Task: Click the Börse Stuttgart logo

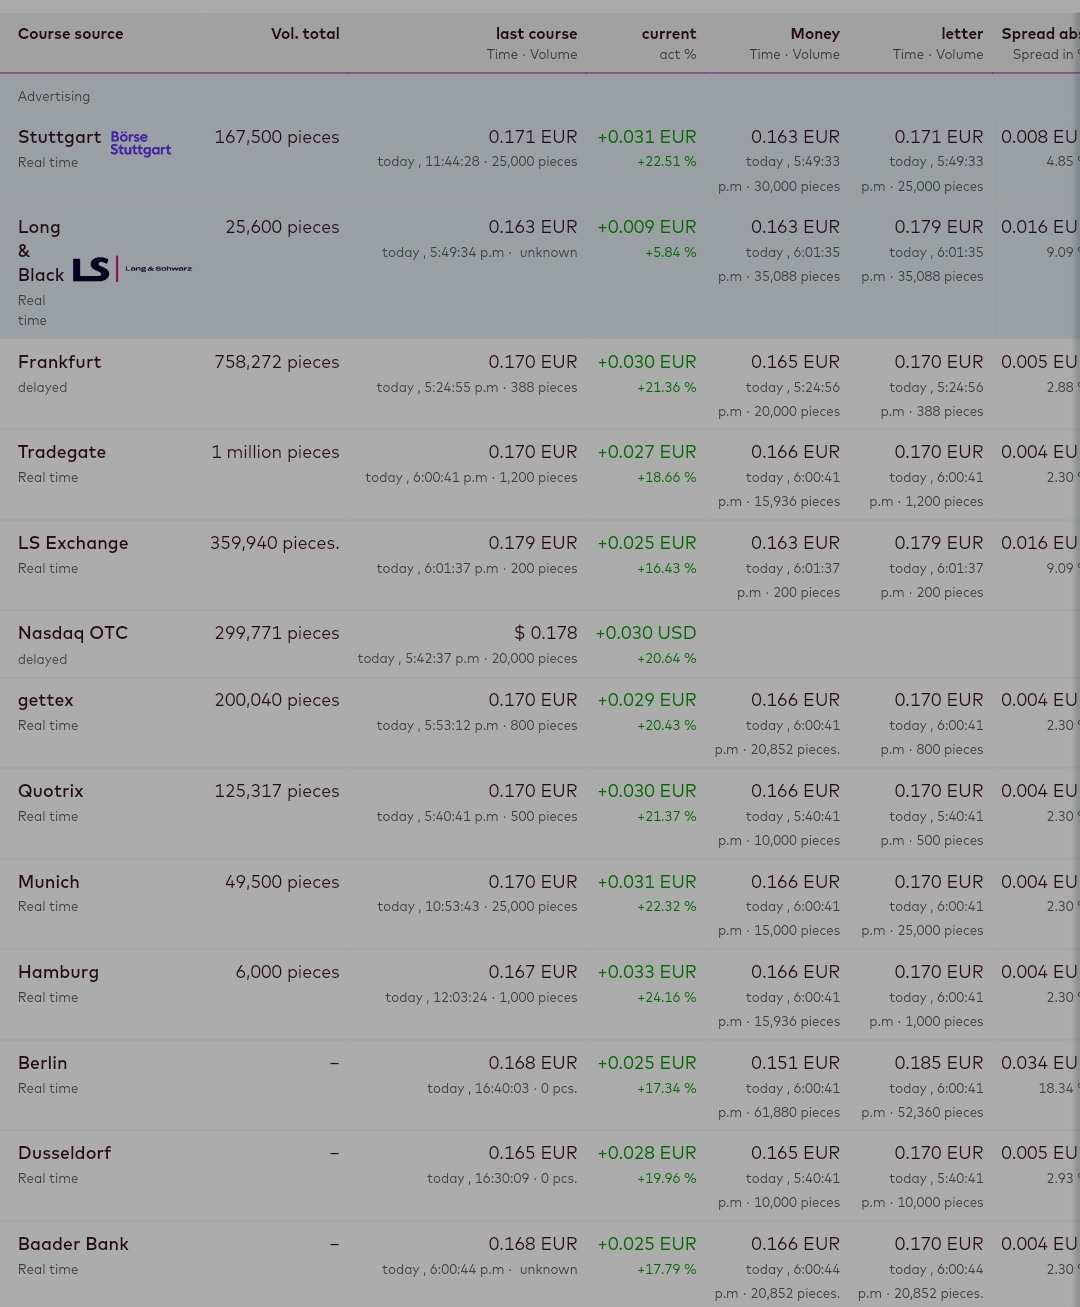Action: 140,143
